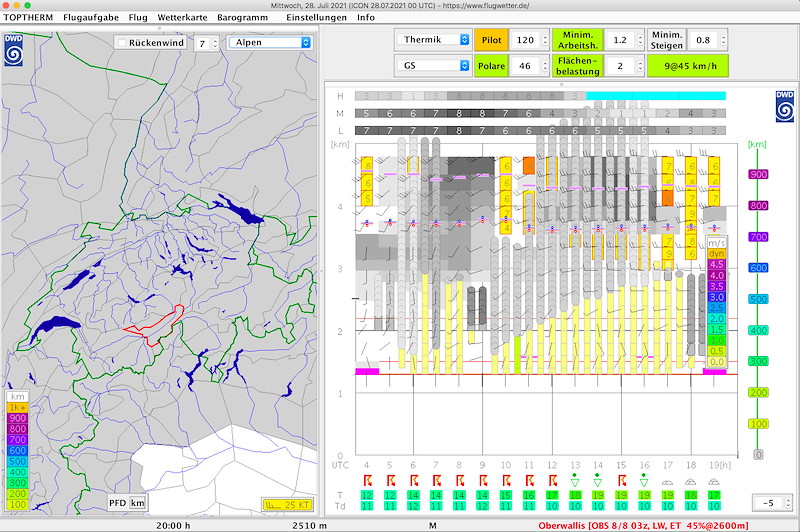
Task: Click the DWD logo beside the barogram
Action: click(785, 106)
